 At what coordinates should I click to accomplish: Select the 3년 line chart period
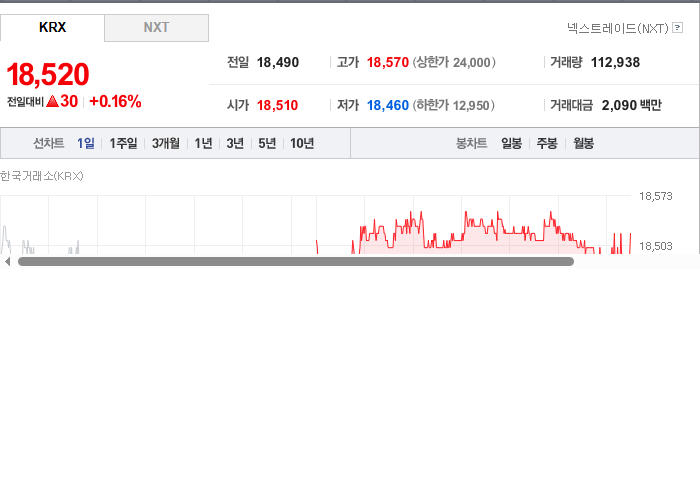(235, 143)
